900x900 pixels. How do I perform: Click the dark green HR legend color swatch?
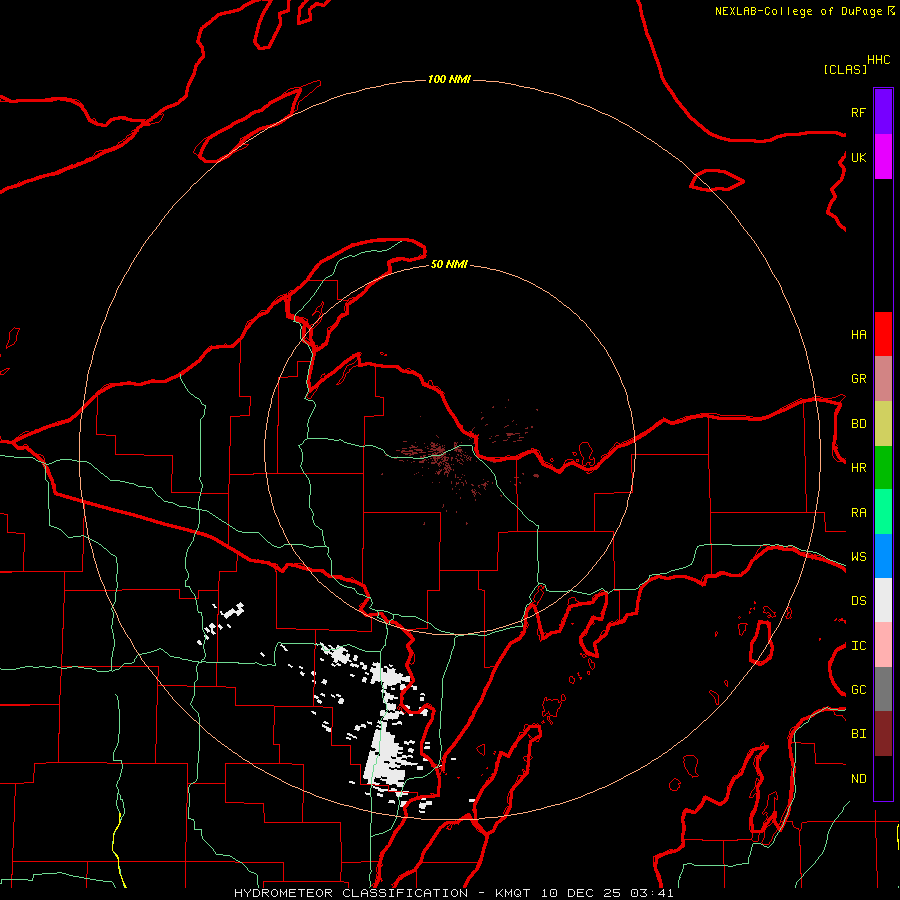(883, 468)
